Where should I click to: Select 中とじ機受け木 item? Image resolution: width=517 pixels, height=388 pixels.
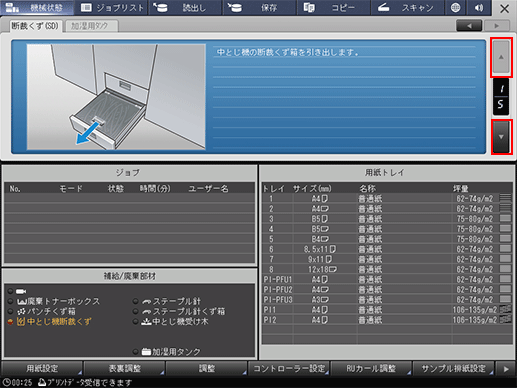pos(175,321)
